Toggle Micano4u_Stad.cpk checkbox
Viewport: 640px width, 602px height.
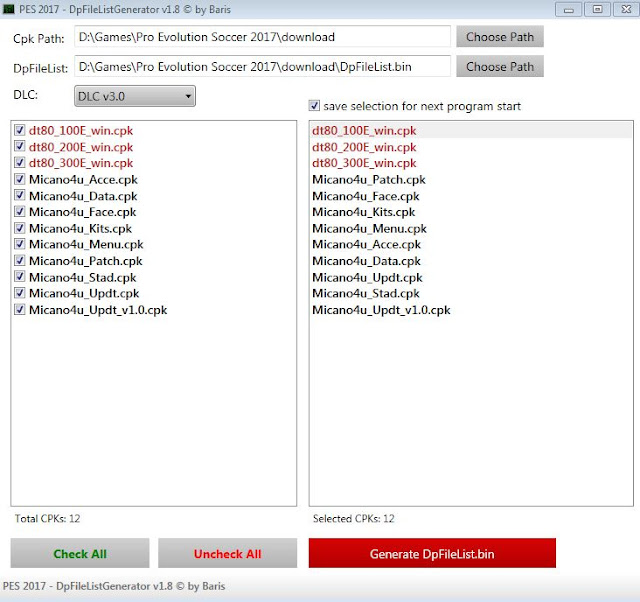[20, 277]
